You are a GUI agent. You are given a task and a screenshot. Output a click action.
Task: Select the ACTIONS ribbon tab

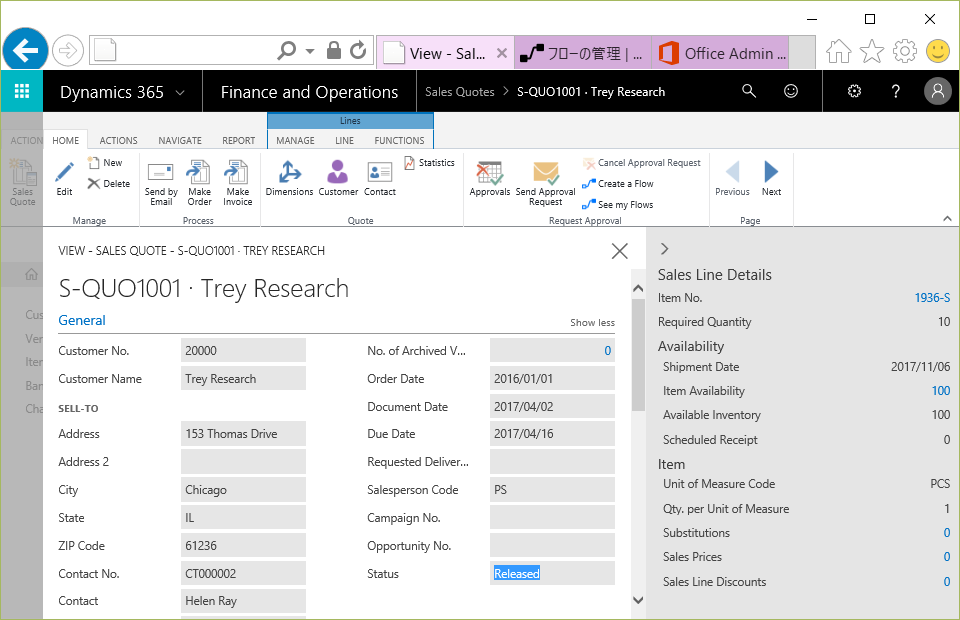point(118,140)
